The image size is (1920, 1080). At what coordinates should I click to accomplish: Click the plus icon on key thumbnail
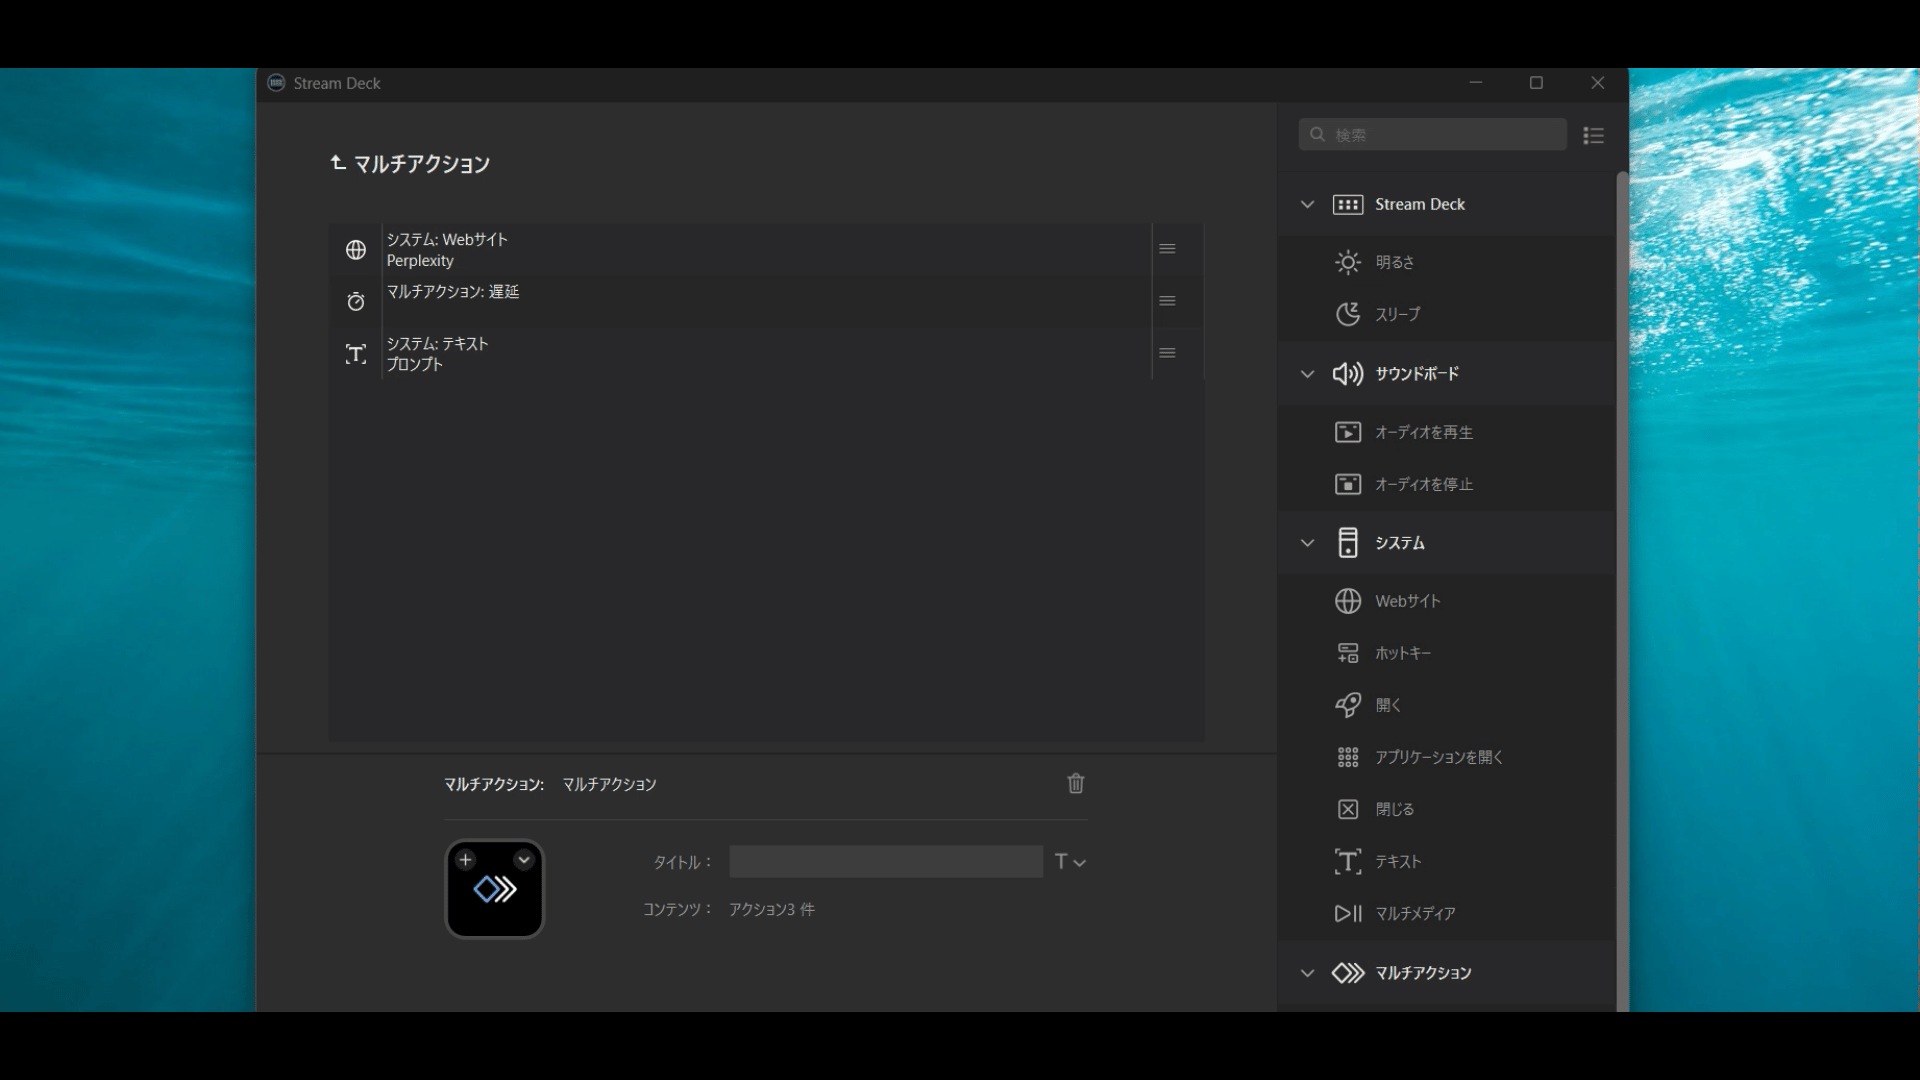pos(465,860)
